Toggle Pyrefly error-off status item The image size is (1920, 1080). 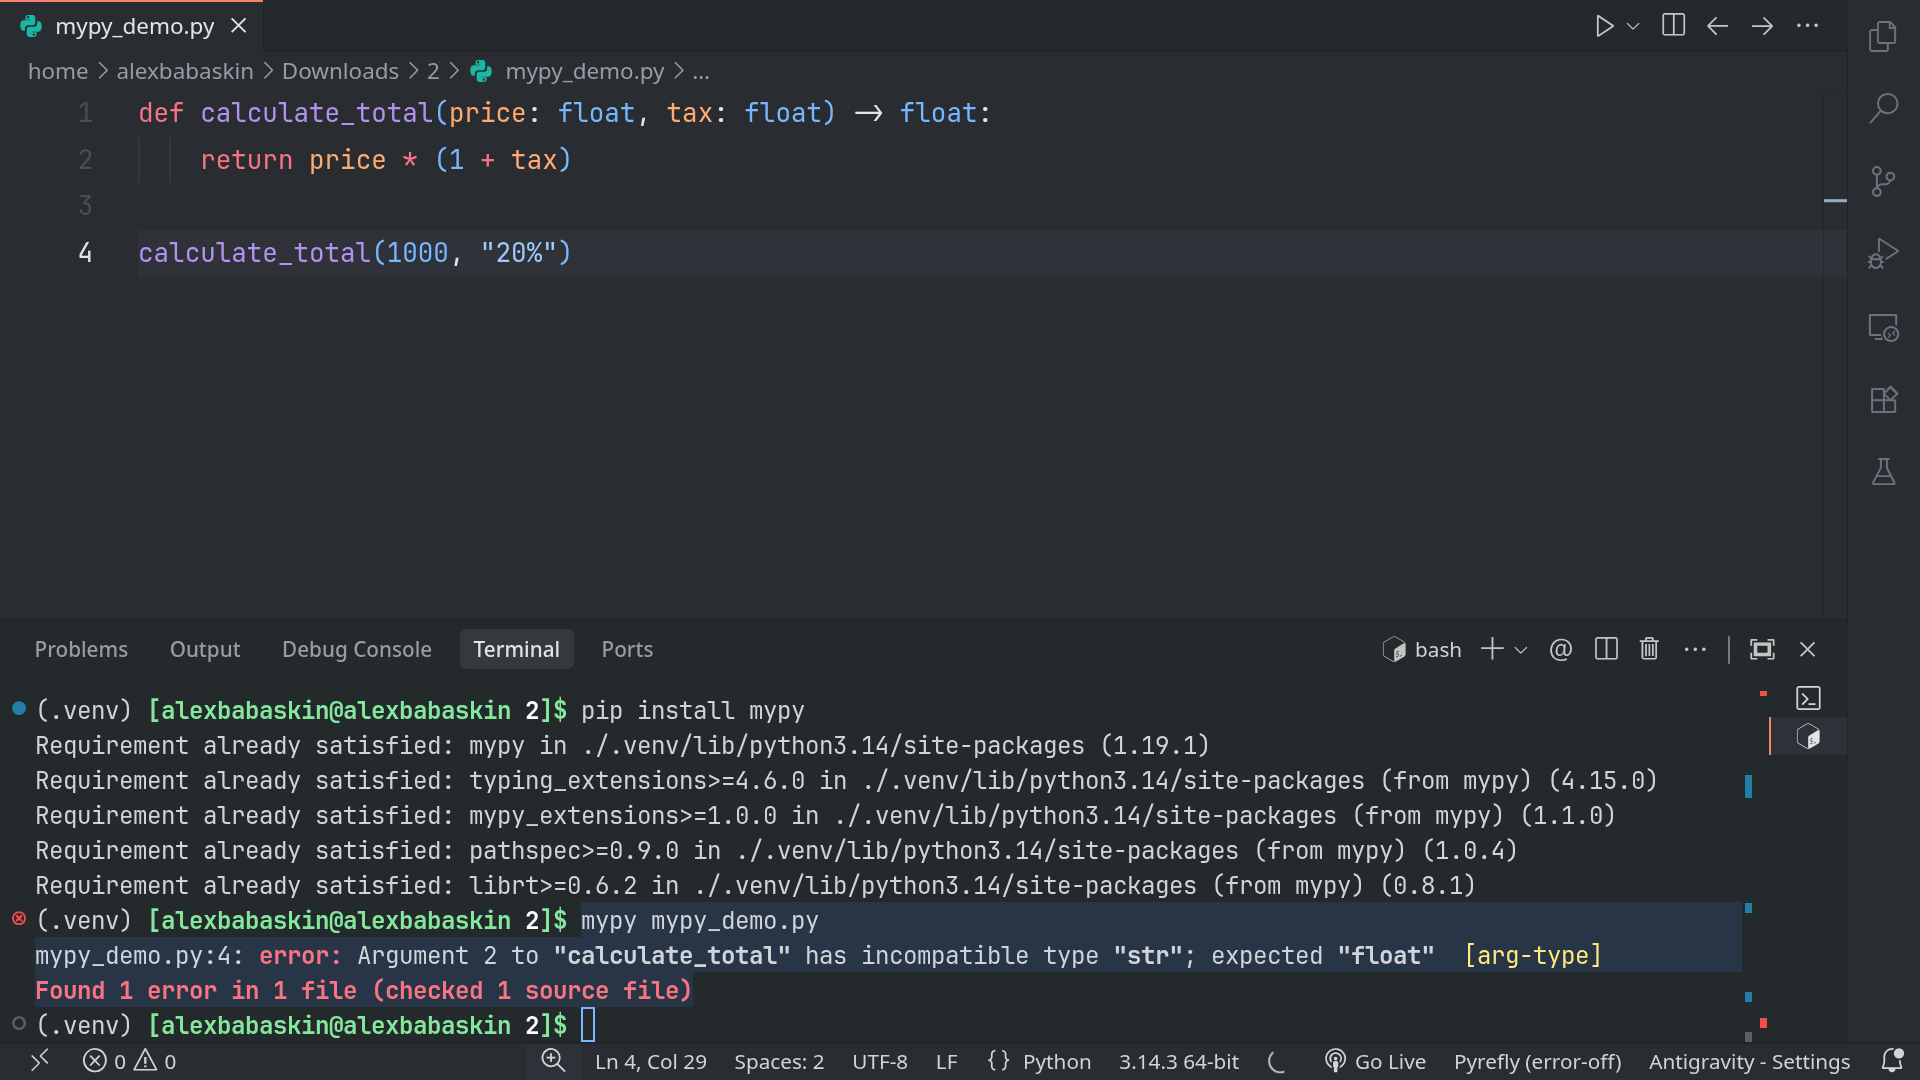(1537, 1061)
